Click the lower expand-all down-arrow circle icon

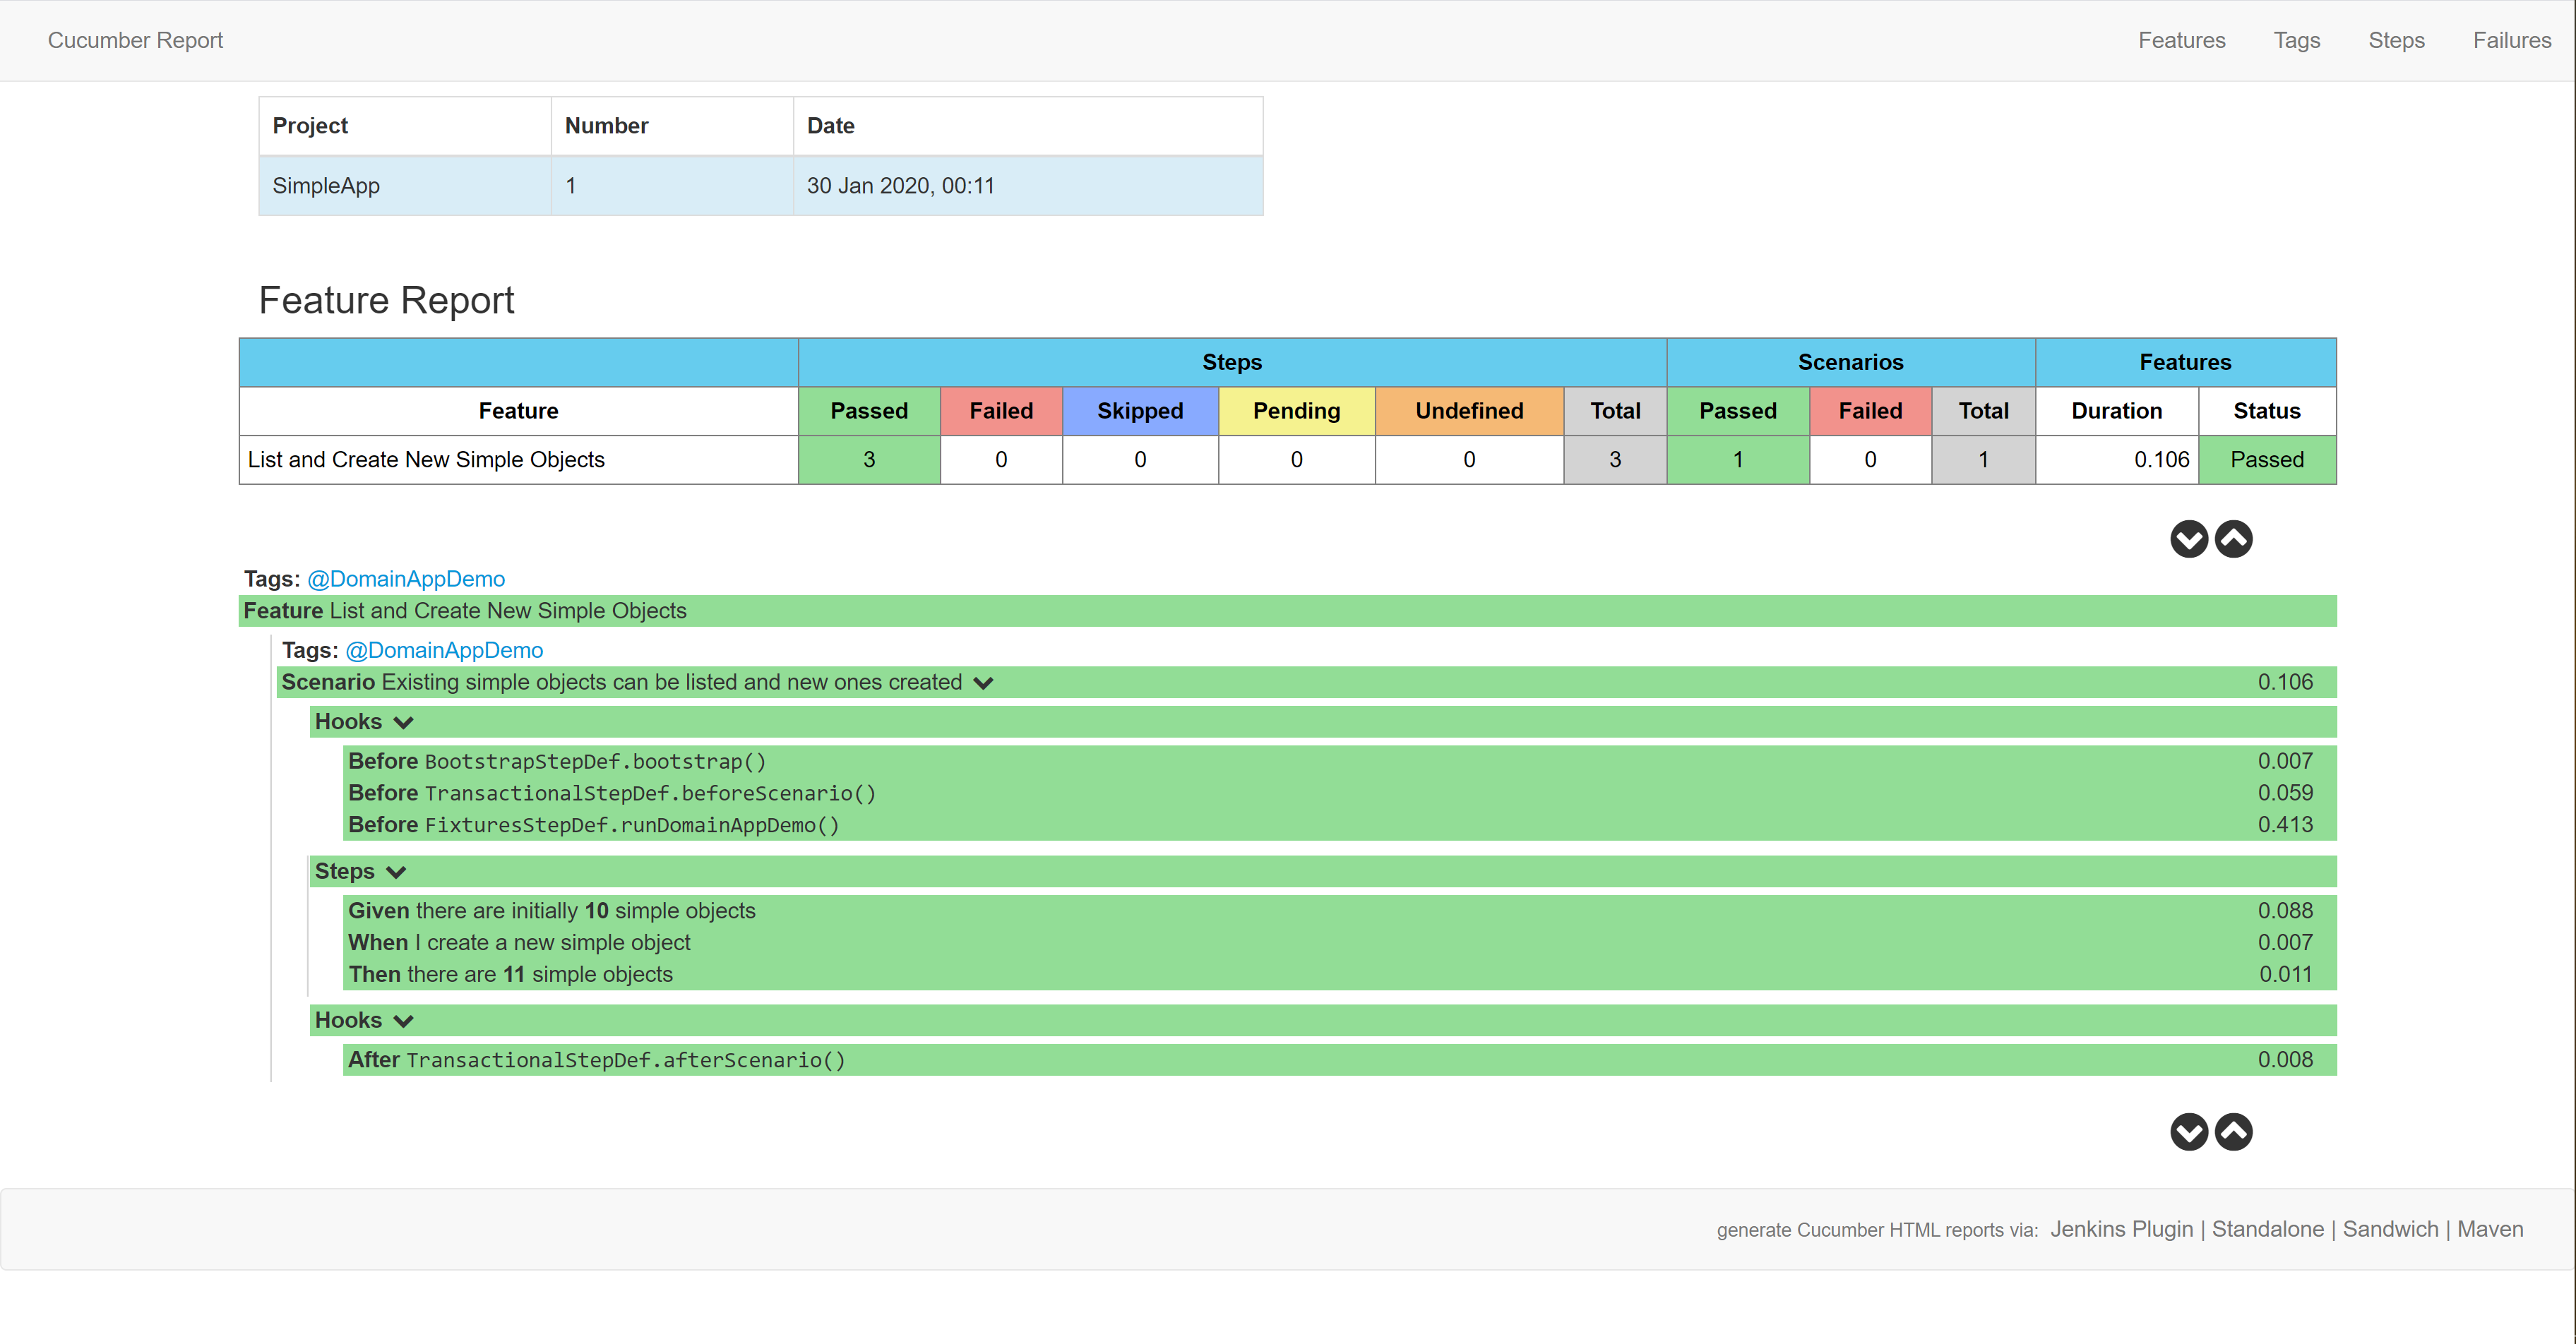(2188, 1132)
